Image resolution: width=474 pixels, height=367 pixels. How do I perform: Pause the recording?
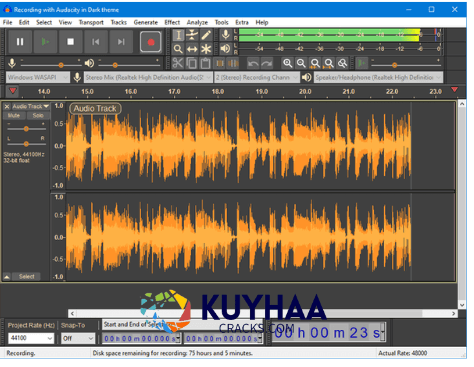pos(20,42)
